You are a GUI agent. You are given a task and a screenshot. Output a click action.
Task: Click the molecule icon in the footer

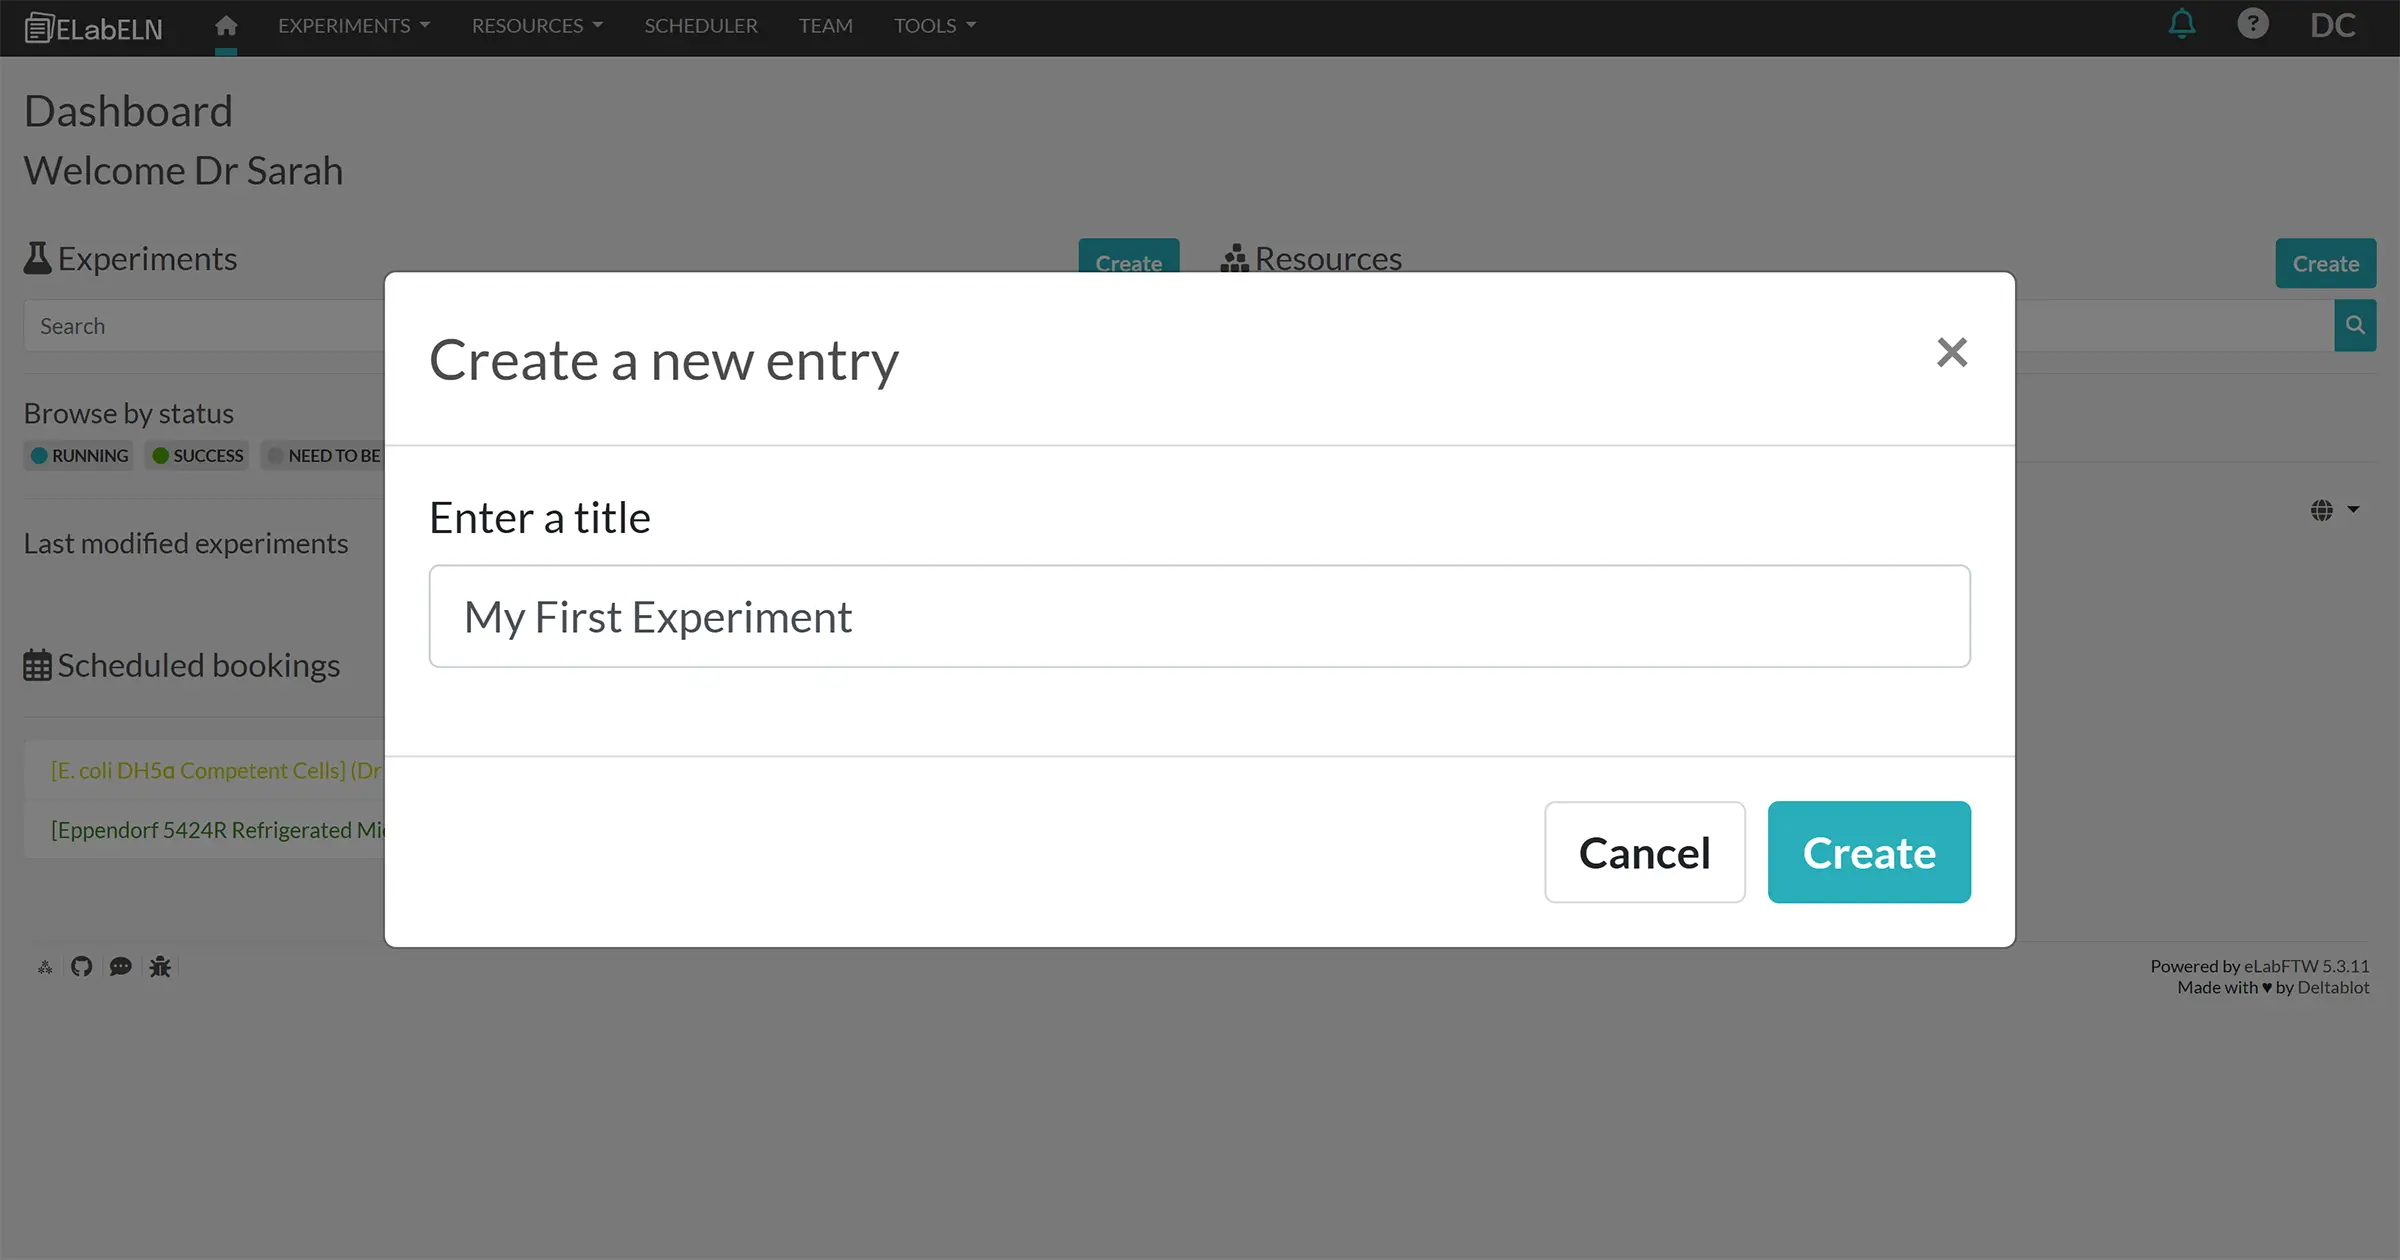click(44, 966)
